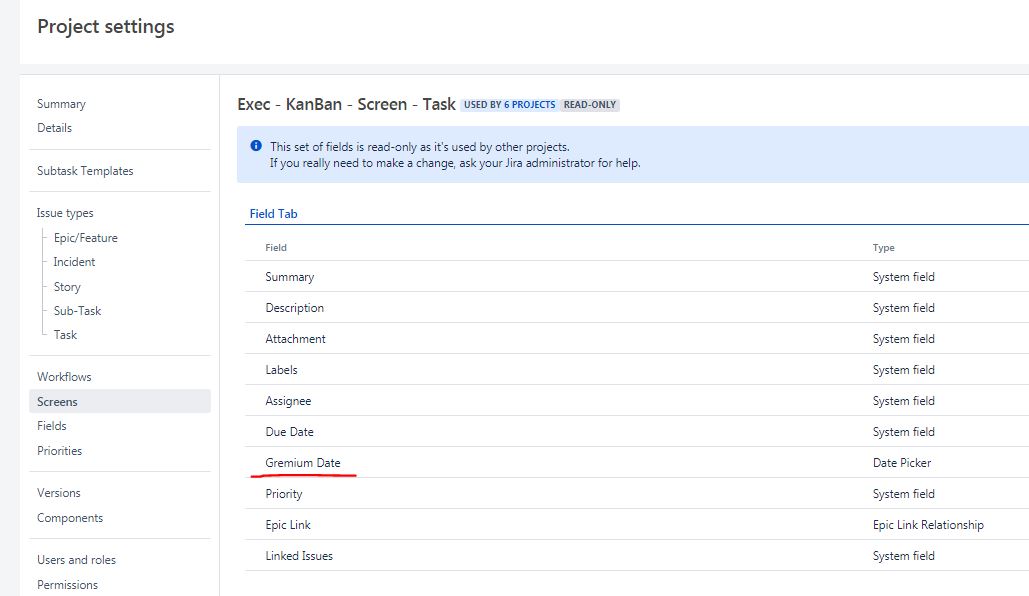Click the Priority field row
Screen dimensions: 1029x596
[637, 494]
